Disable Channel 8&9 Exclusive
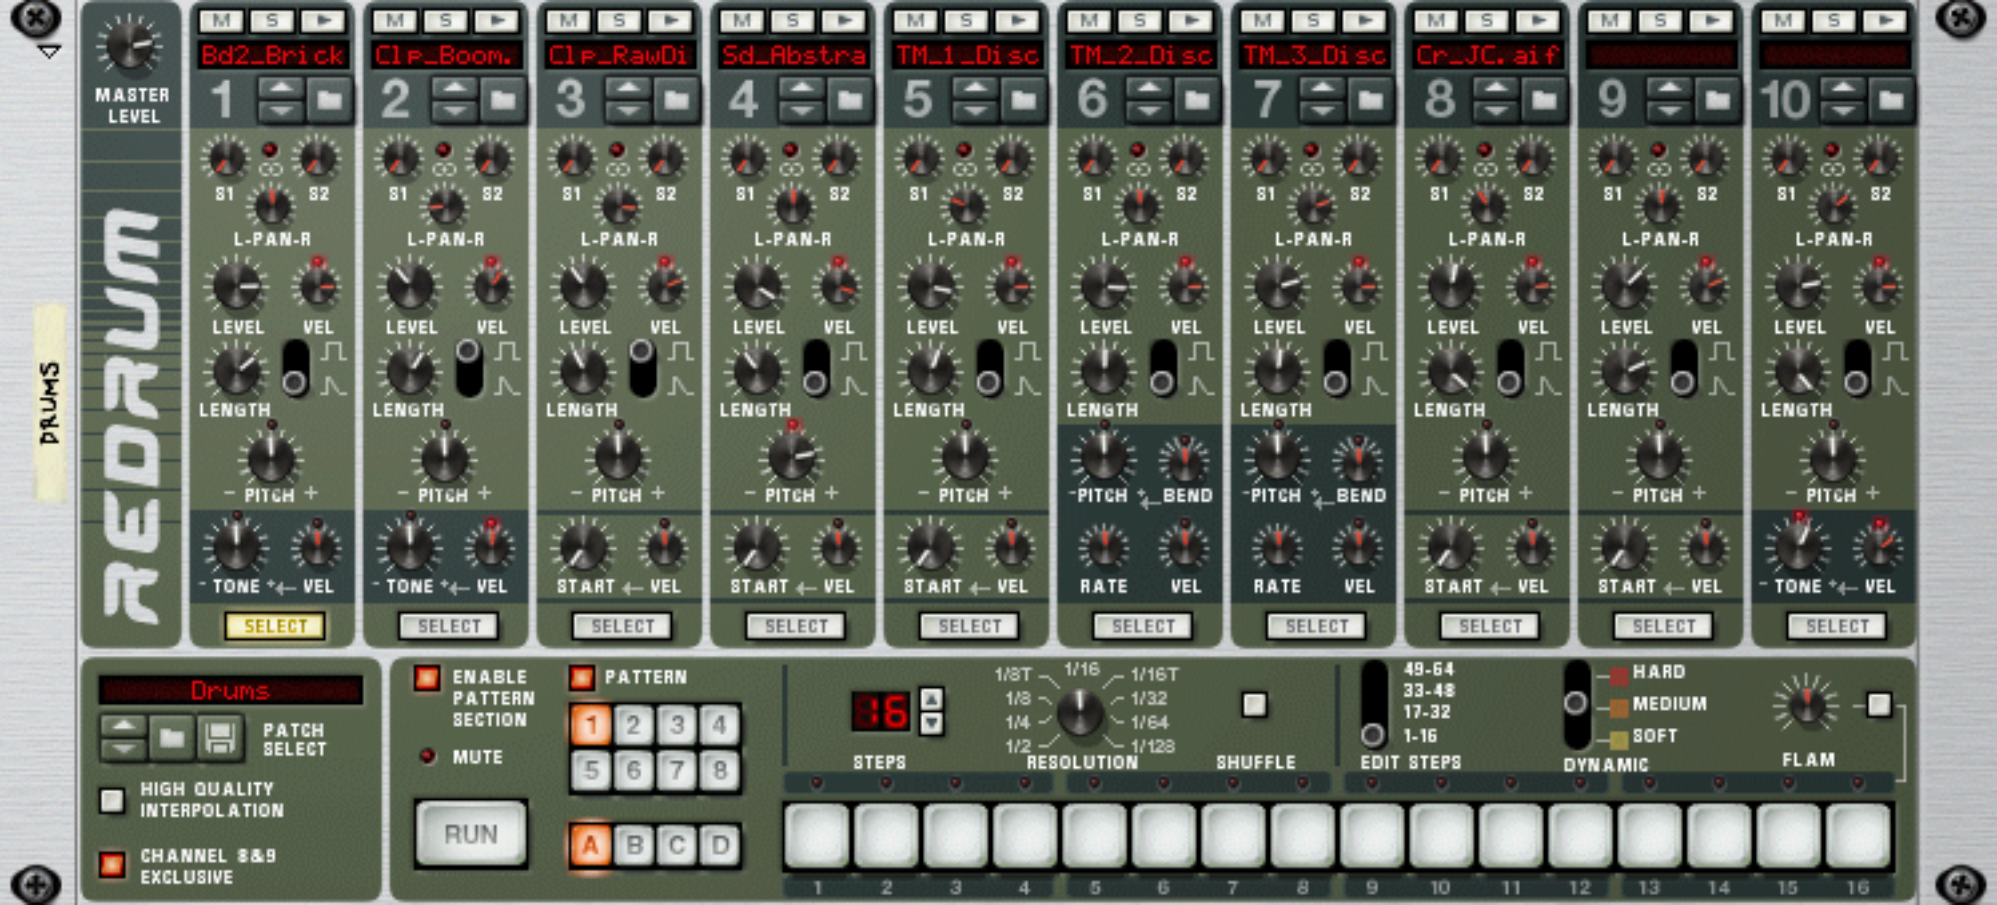The width and height of the screenshot is (1997, 905). coord(112,864)
